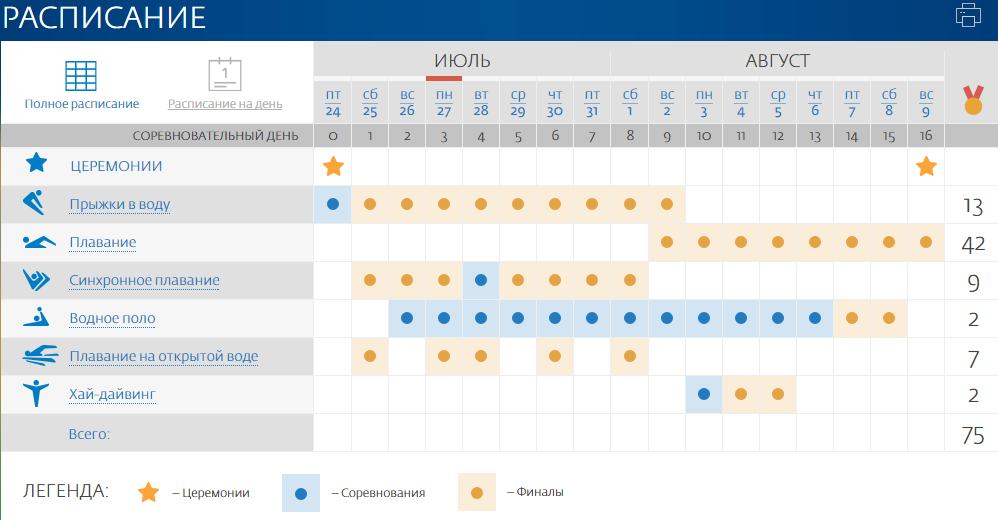Image resolution: width=998 pixels, height=520 pixels.
Task: Select date вс 9 August
Action: (926, 102)
